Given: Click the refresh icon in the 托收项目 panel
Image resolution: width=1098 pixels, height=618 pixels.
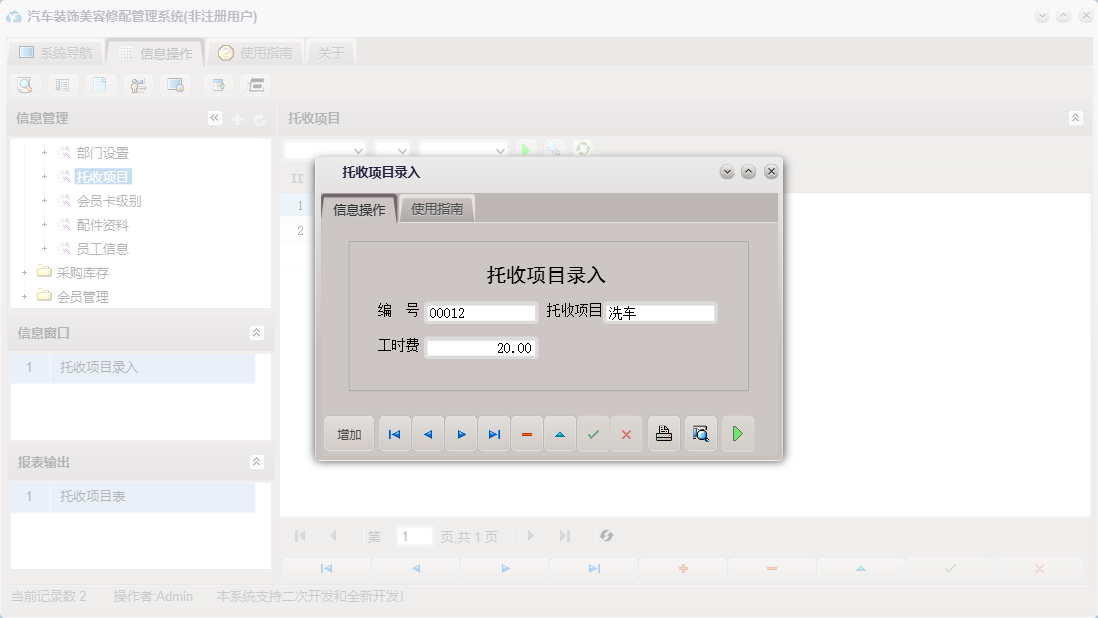Looking at the screenshot, I should tap(581, 149).
